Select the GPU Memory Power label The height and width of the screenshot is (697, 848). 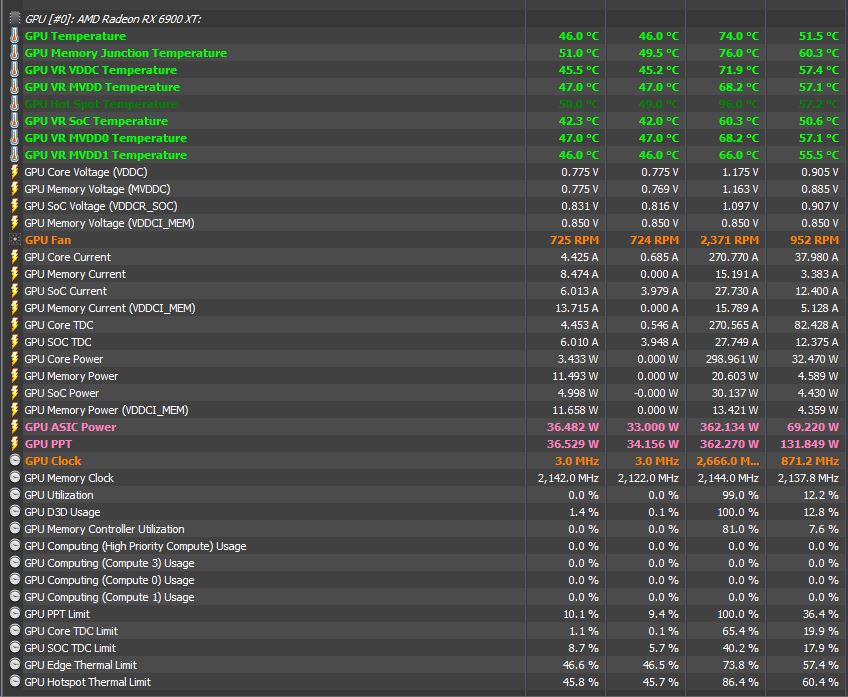click(71, 376)
